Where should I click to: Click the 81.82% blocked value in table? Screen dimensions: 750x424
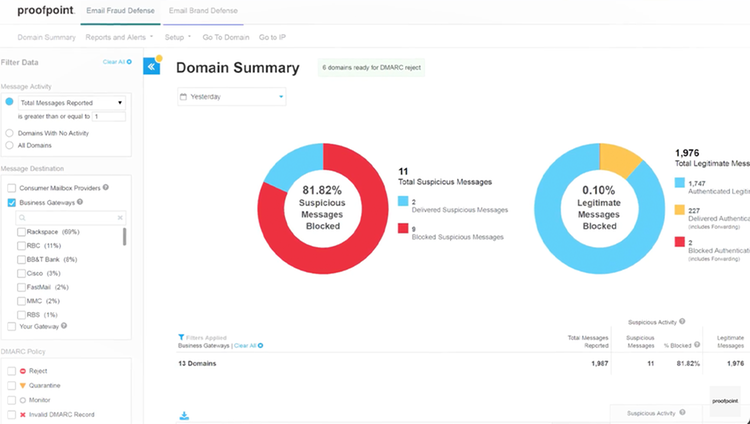click(688, 364)
